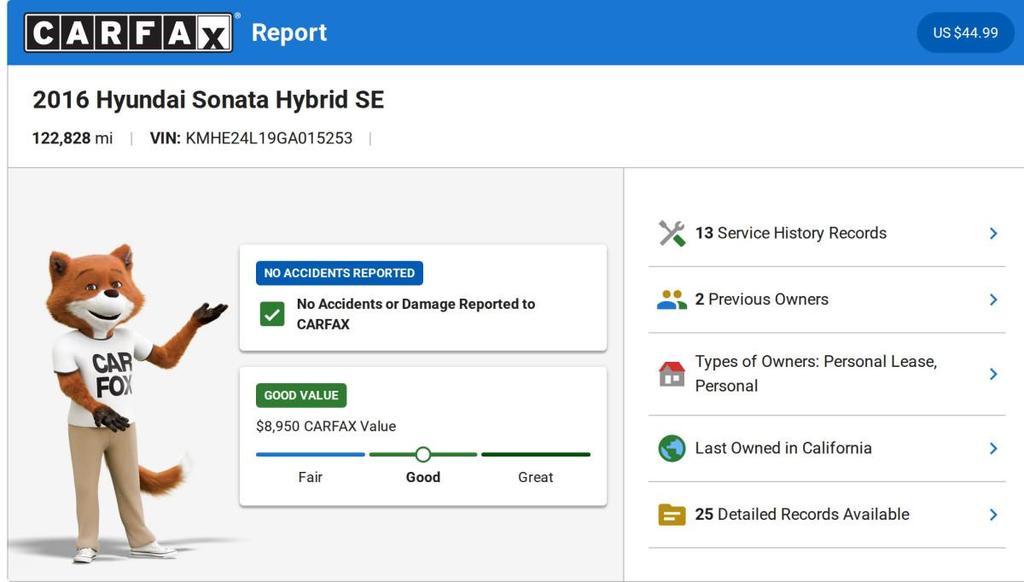Expand the Last Owned in California chevron
This screenshot has height=582, width=1024.
pos(993,448)
